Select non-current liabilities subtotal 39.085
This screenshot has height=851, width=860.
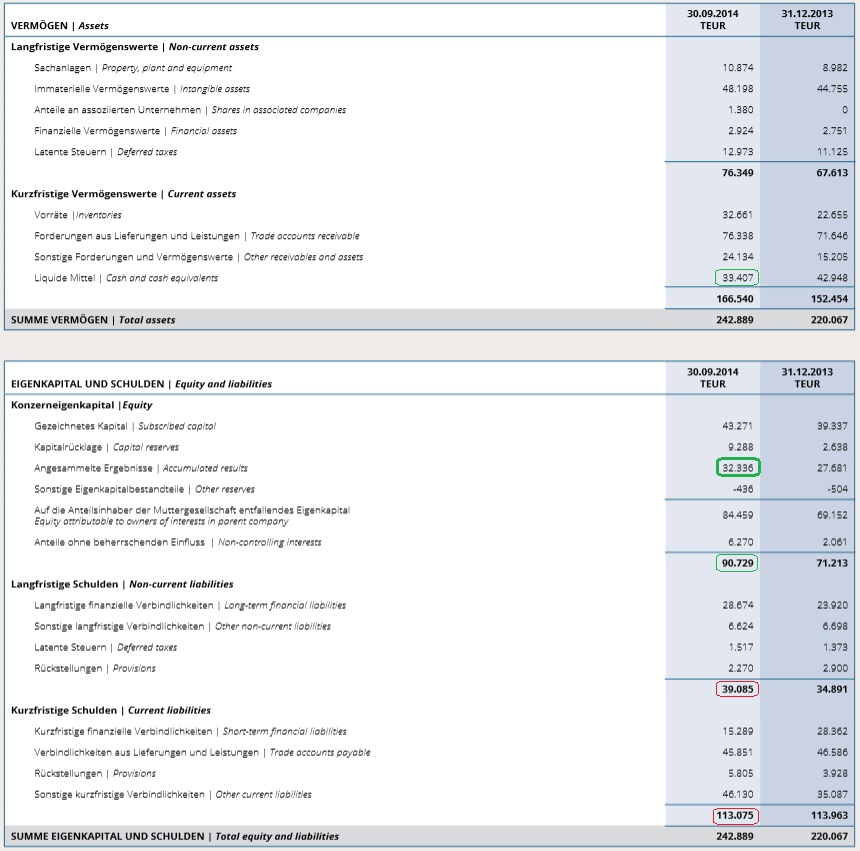(x=738, y=689)
